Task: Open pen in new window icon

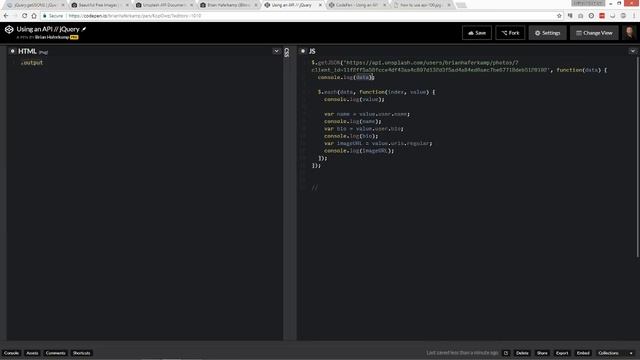Action: [x=506, y=353]
